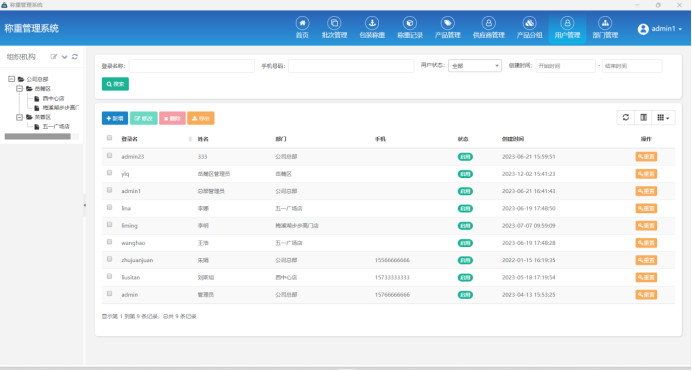Check the bottom admin row checkbox
Screen dimensions: 692x371
pos(109,293)
